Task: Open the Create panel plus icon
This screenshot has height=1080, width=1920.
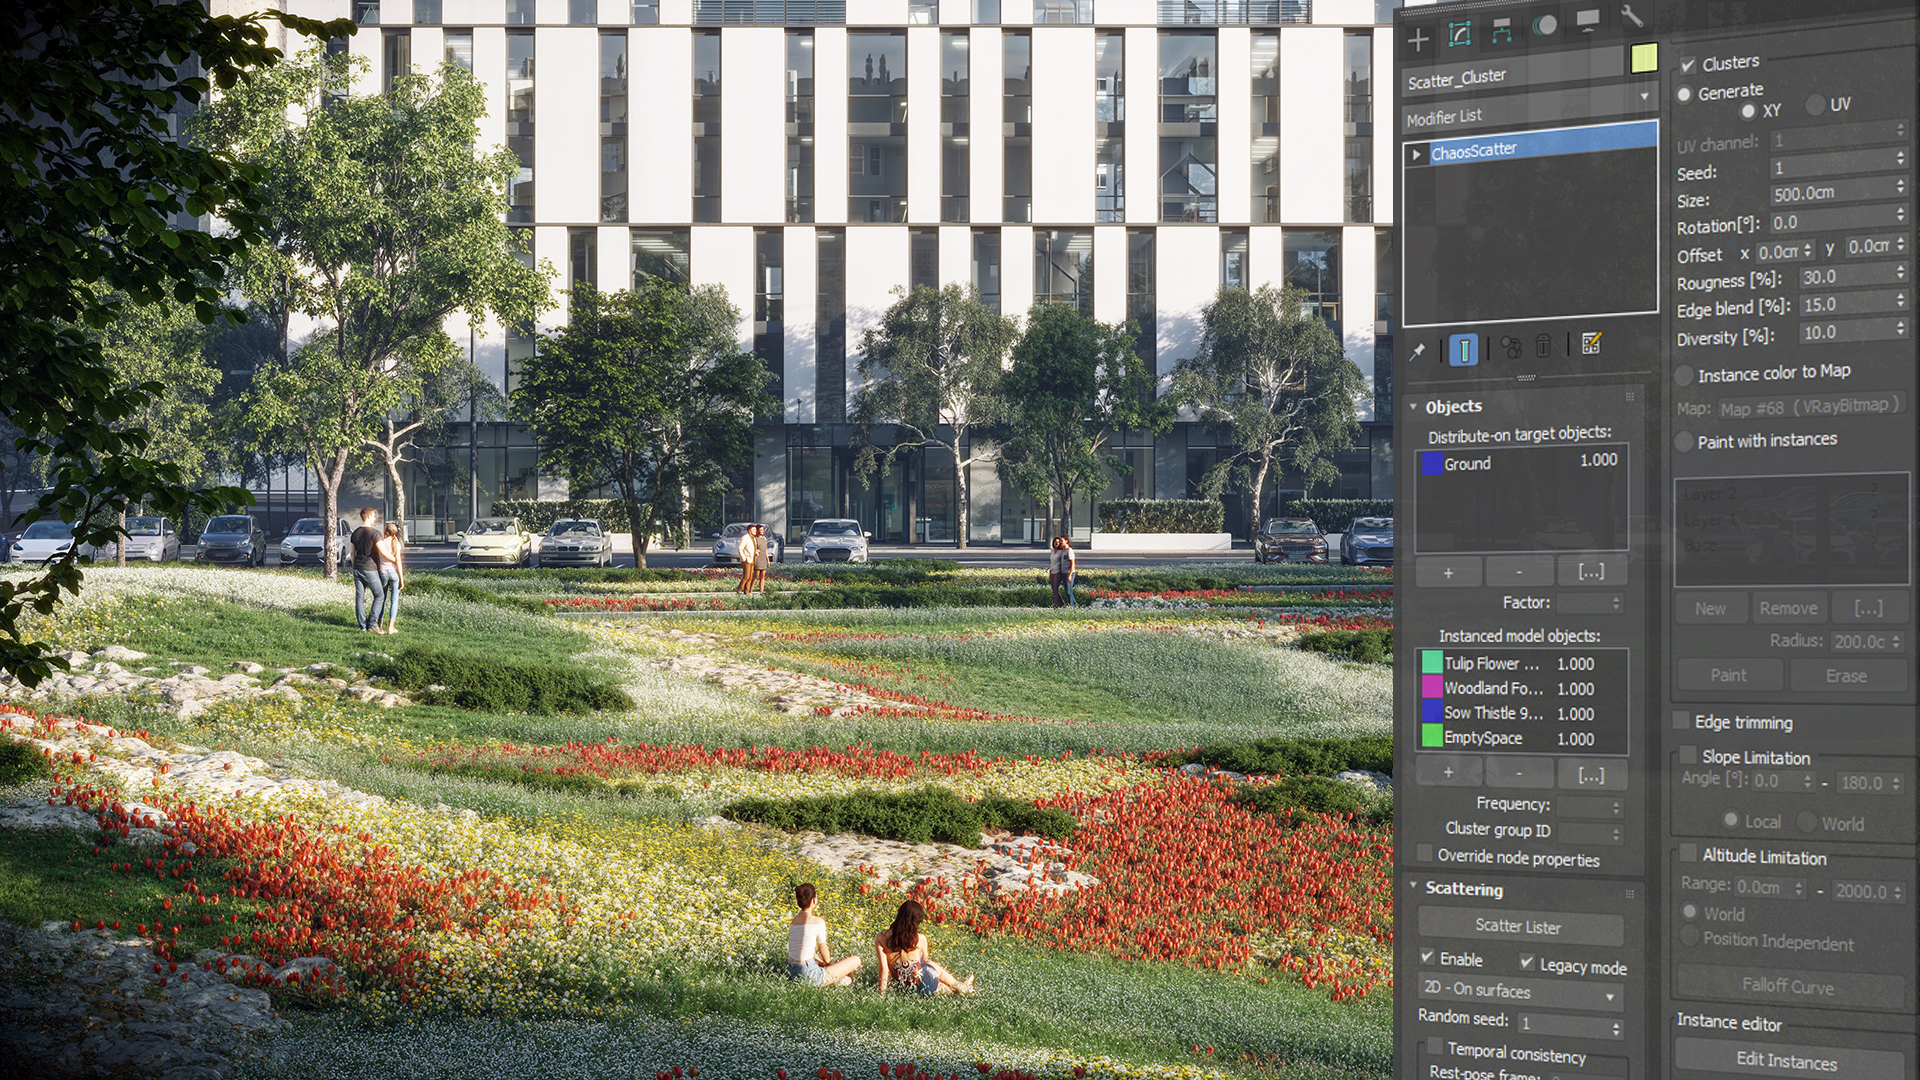Action: [1418, 40]
